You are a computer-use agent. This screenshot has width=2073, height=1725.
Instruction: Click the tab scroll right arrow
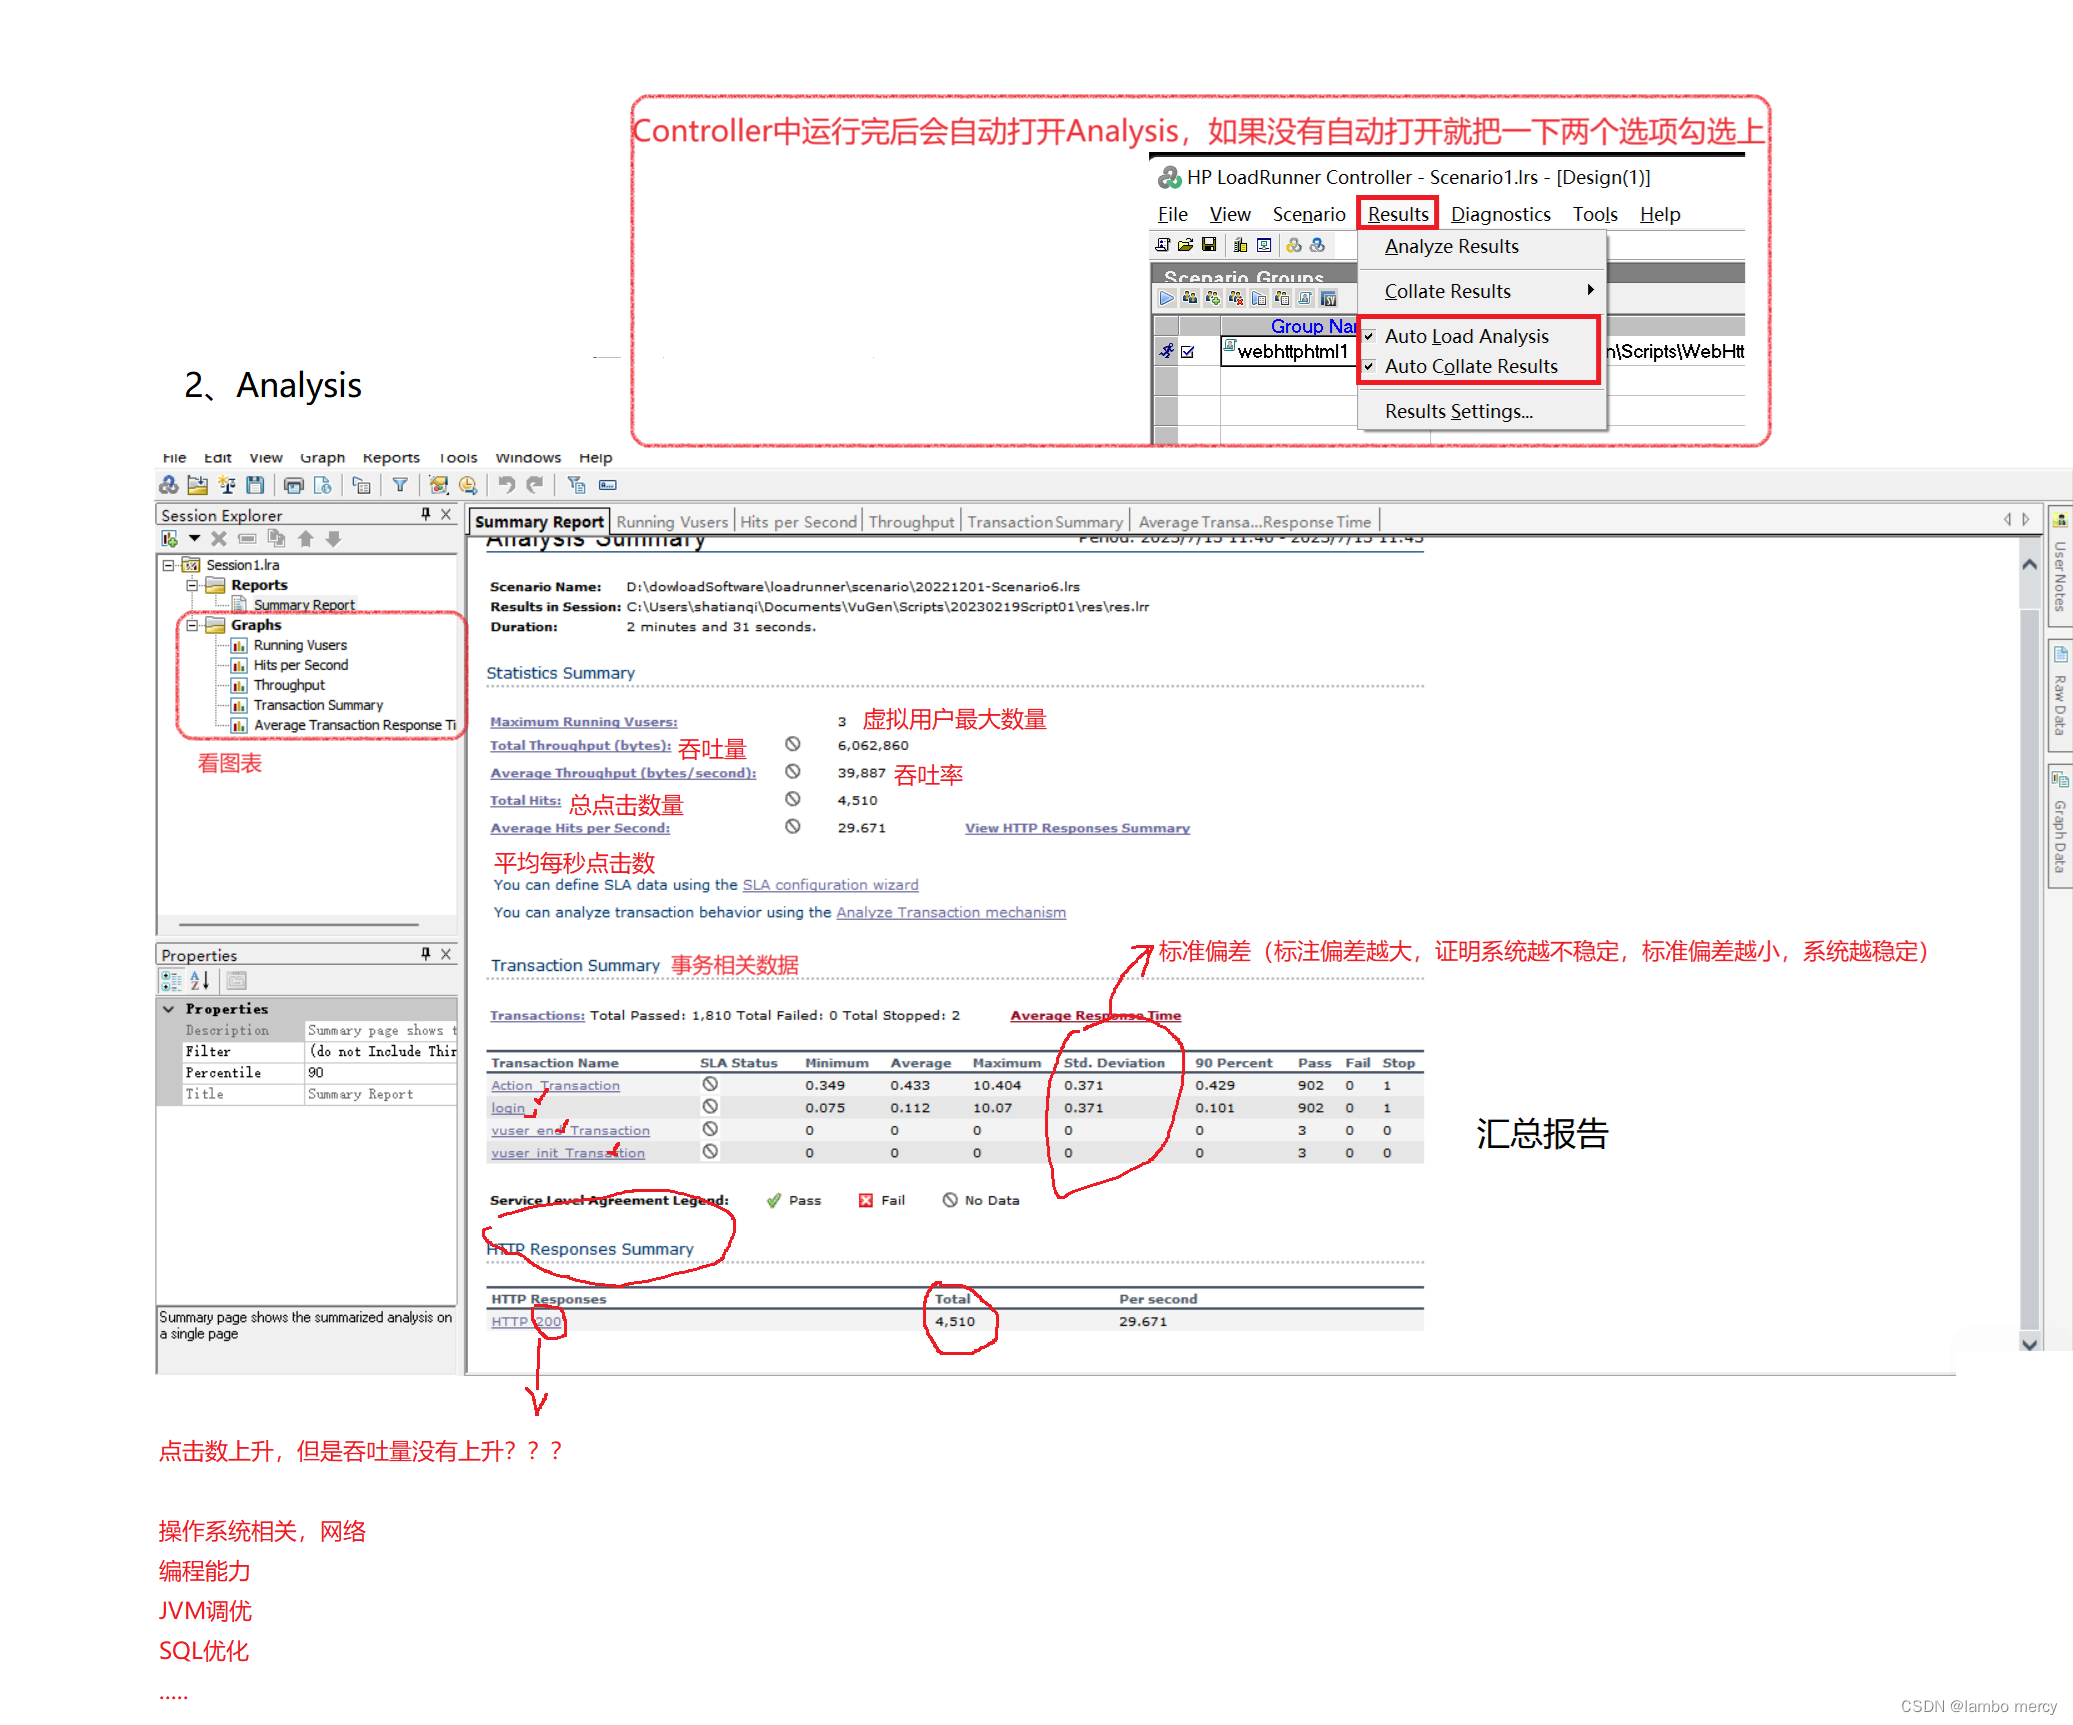(2026, 519)
